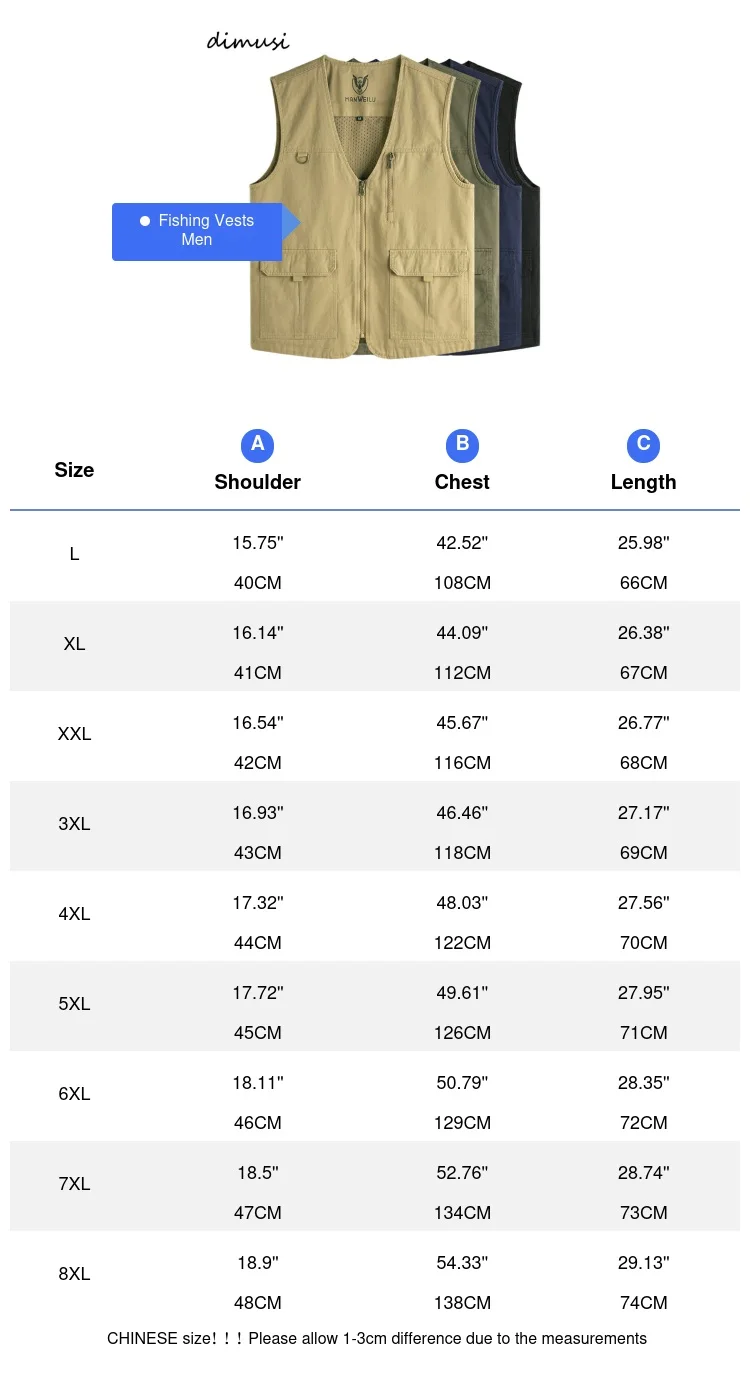Choose the 8XL size row label
The image size is (750, 1400).
click(x=74, y=1274)
